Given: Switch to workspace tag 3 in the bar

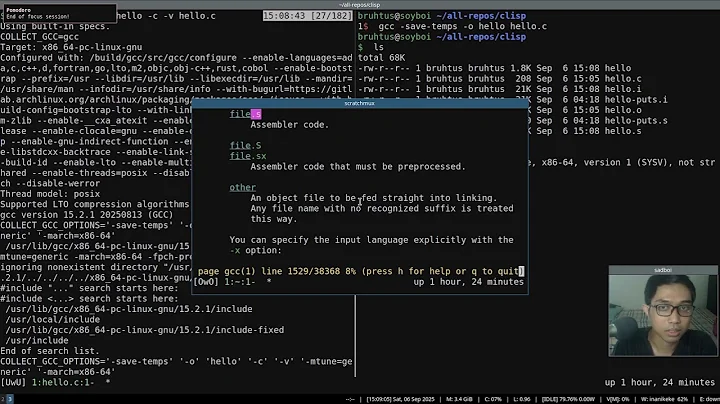Looking at the screenshot, I should pyautogui.click(x=10, y=399).
